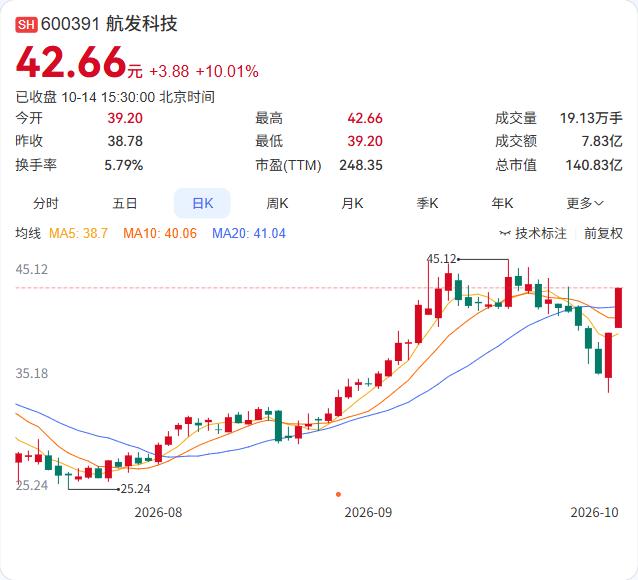Click the 均线 moving average label
The width and height of the screenshot is (638, 580).
(28, 233)
